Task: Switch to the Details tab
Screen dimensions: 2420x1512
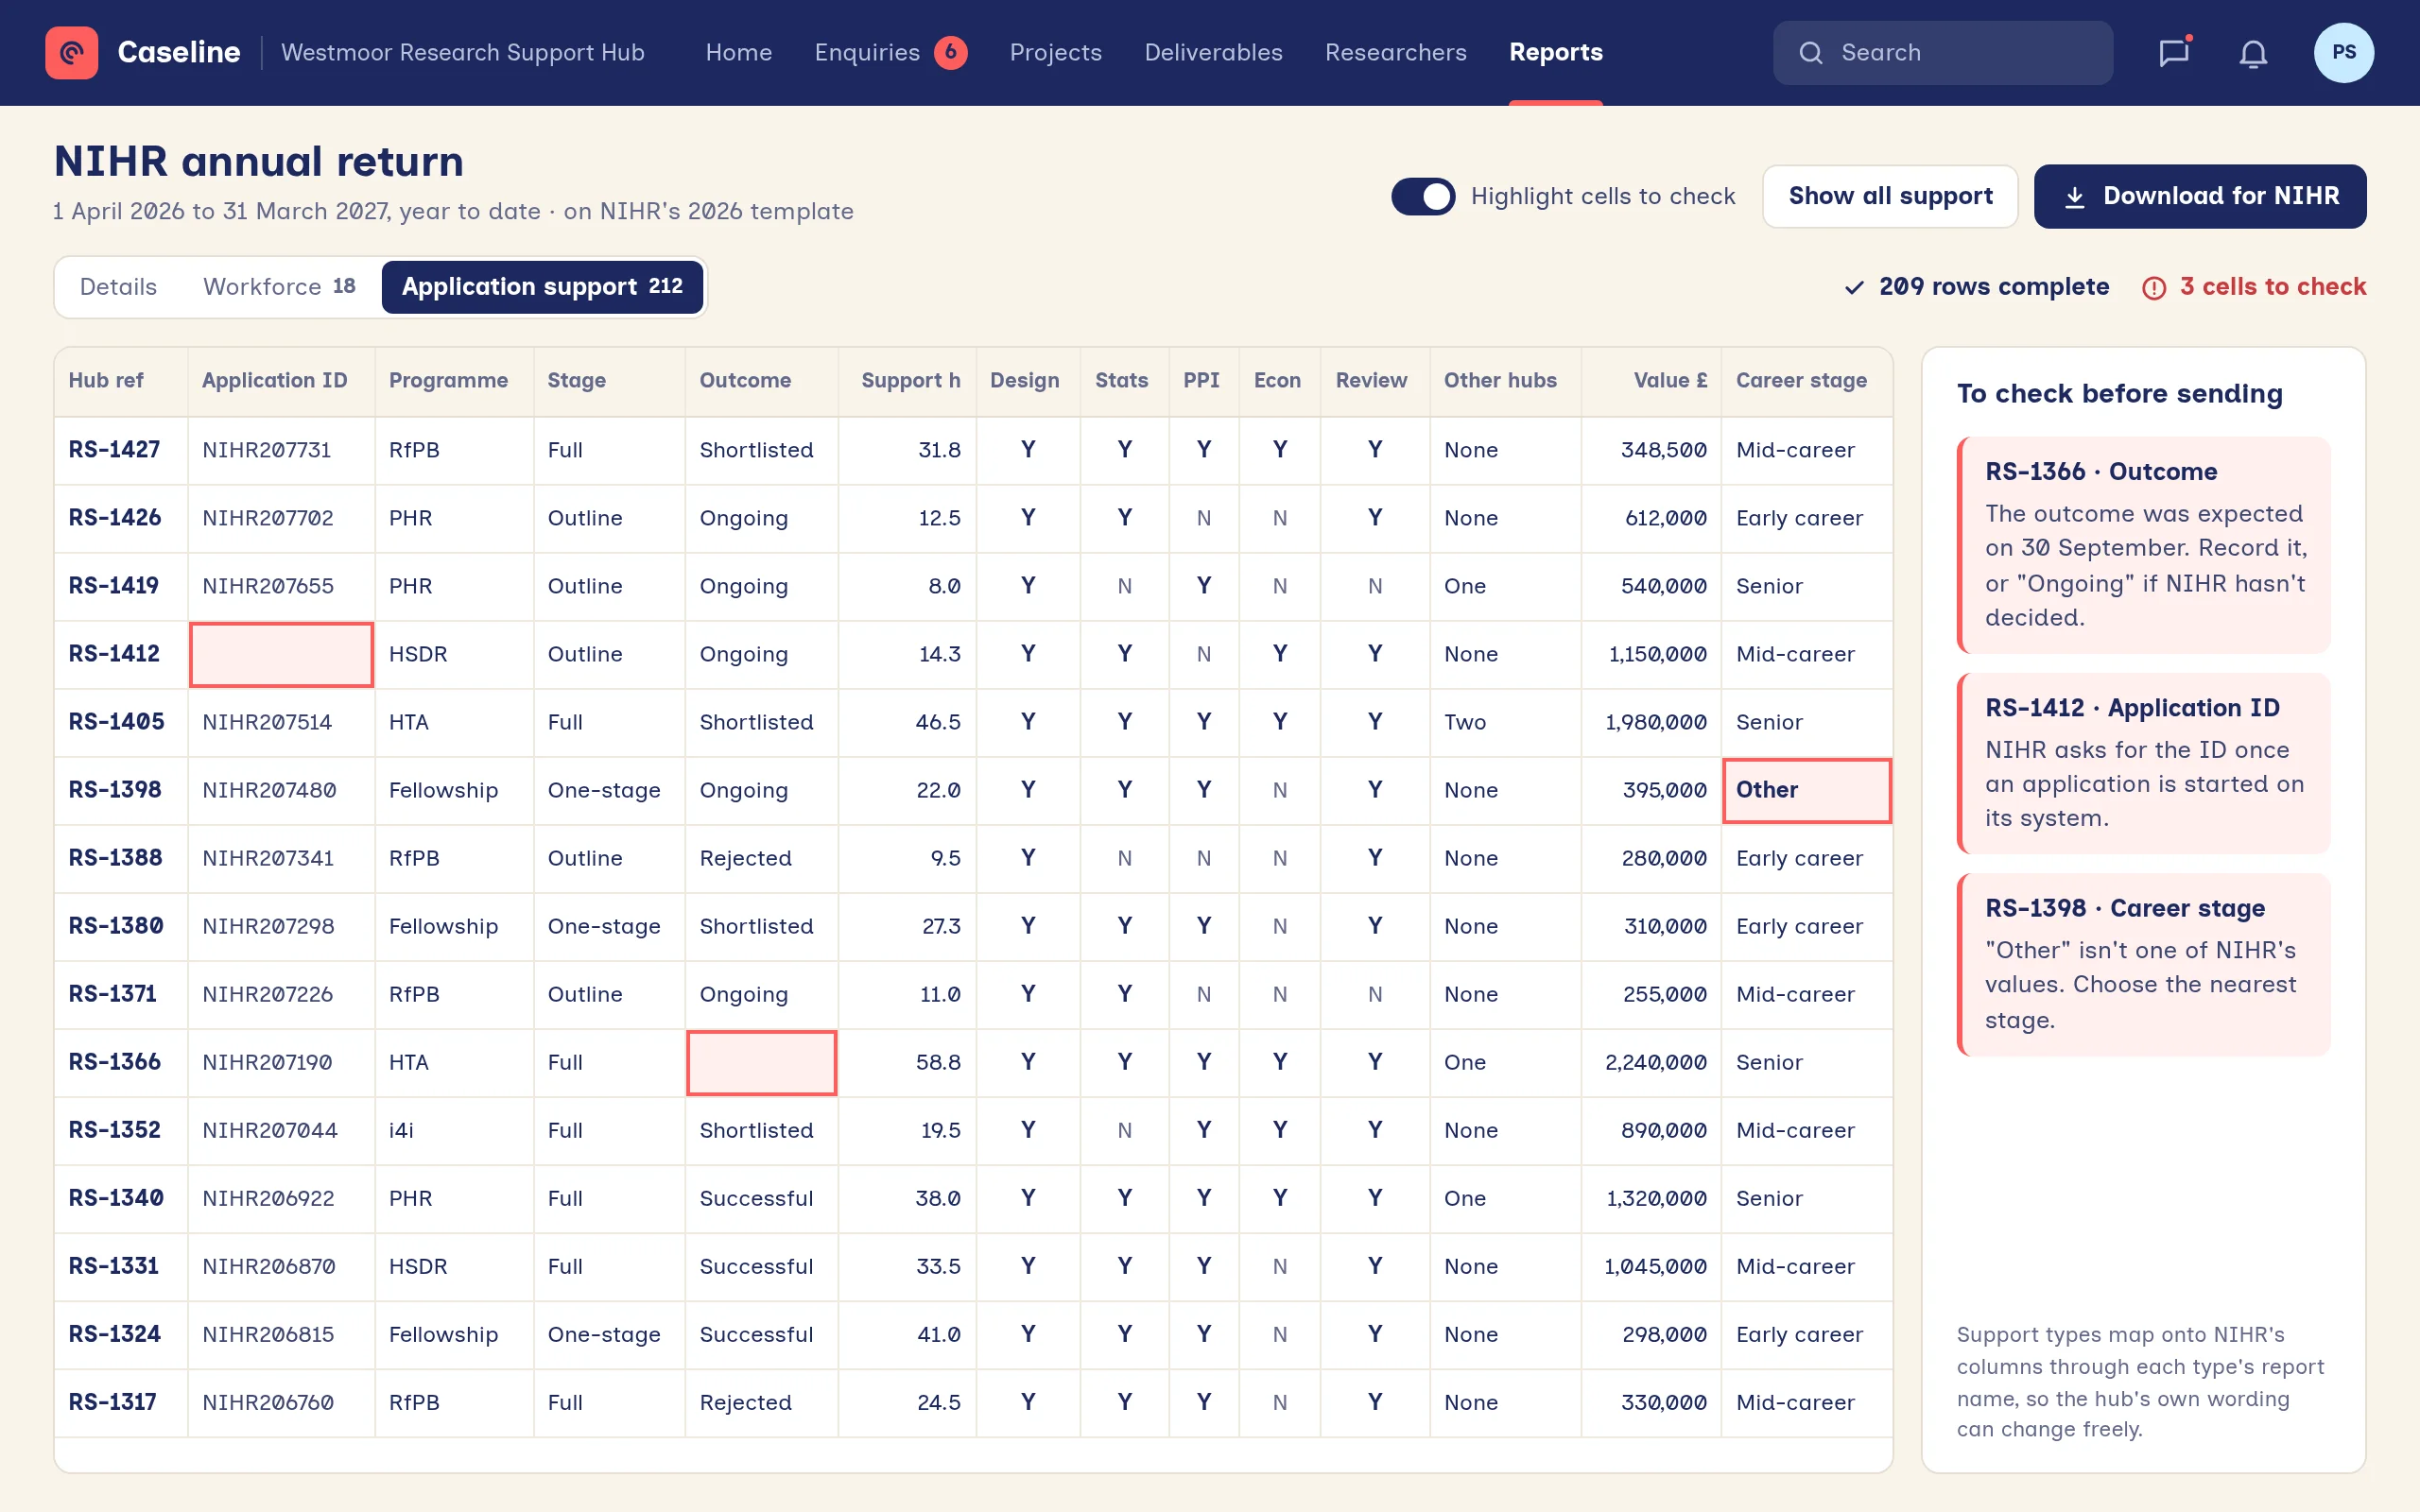Action: click(118, 287)
